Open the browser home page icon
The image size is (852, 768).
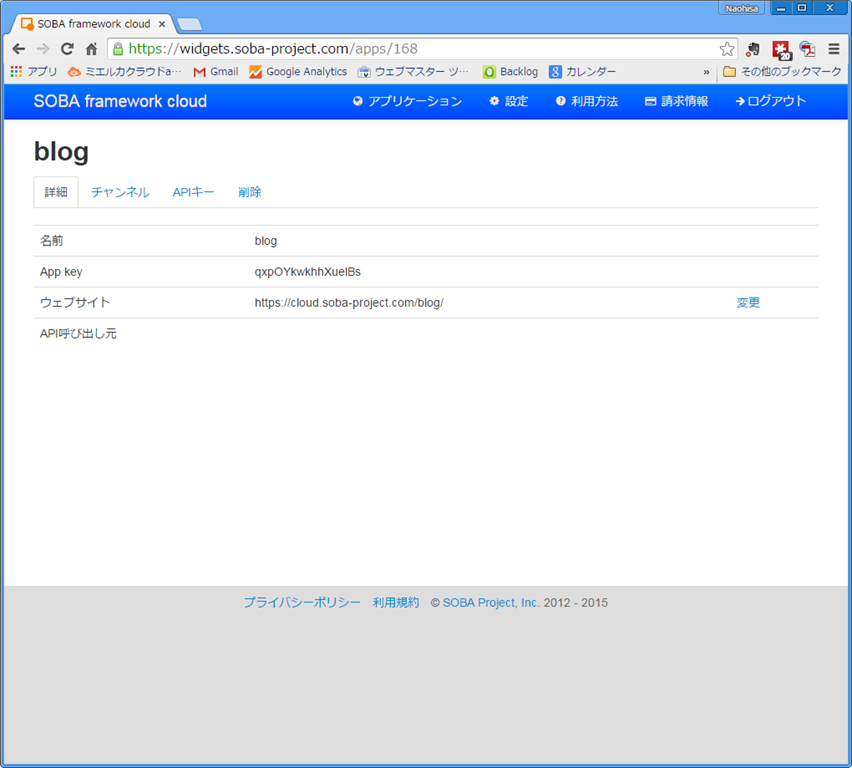(x=91, y=49)
